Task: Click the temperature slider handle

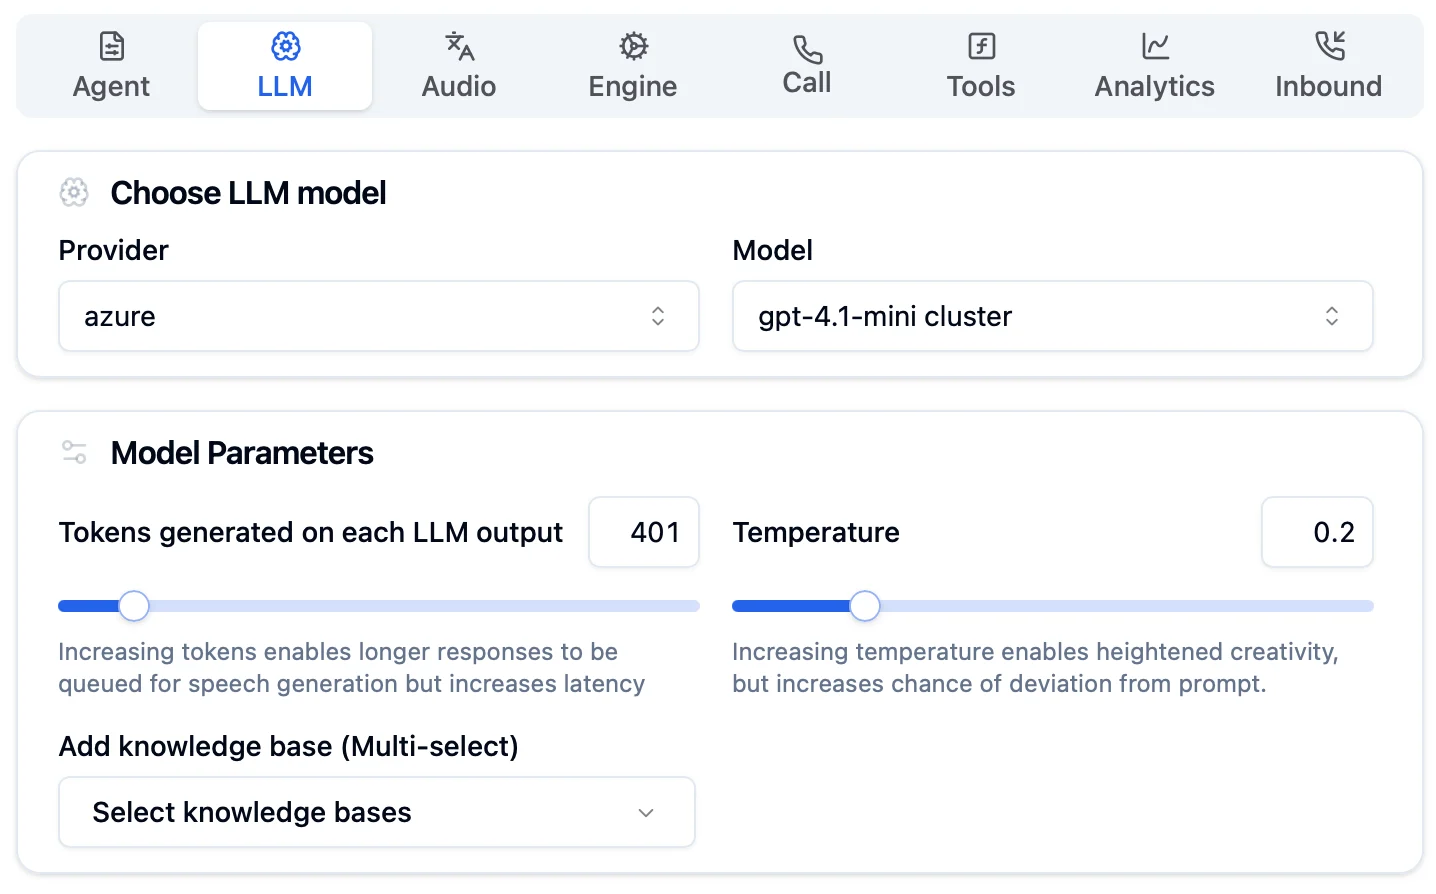Action: point(865,606)
